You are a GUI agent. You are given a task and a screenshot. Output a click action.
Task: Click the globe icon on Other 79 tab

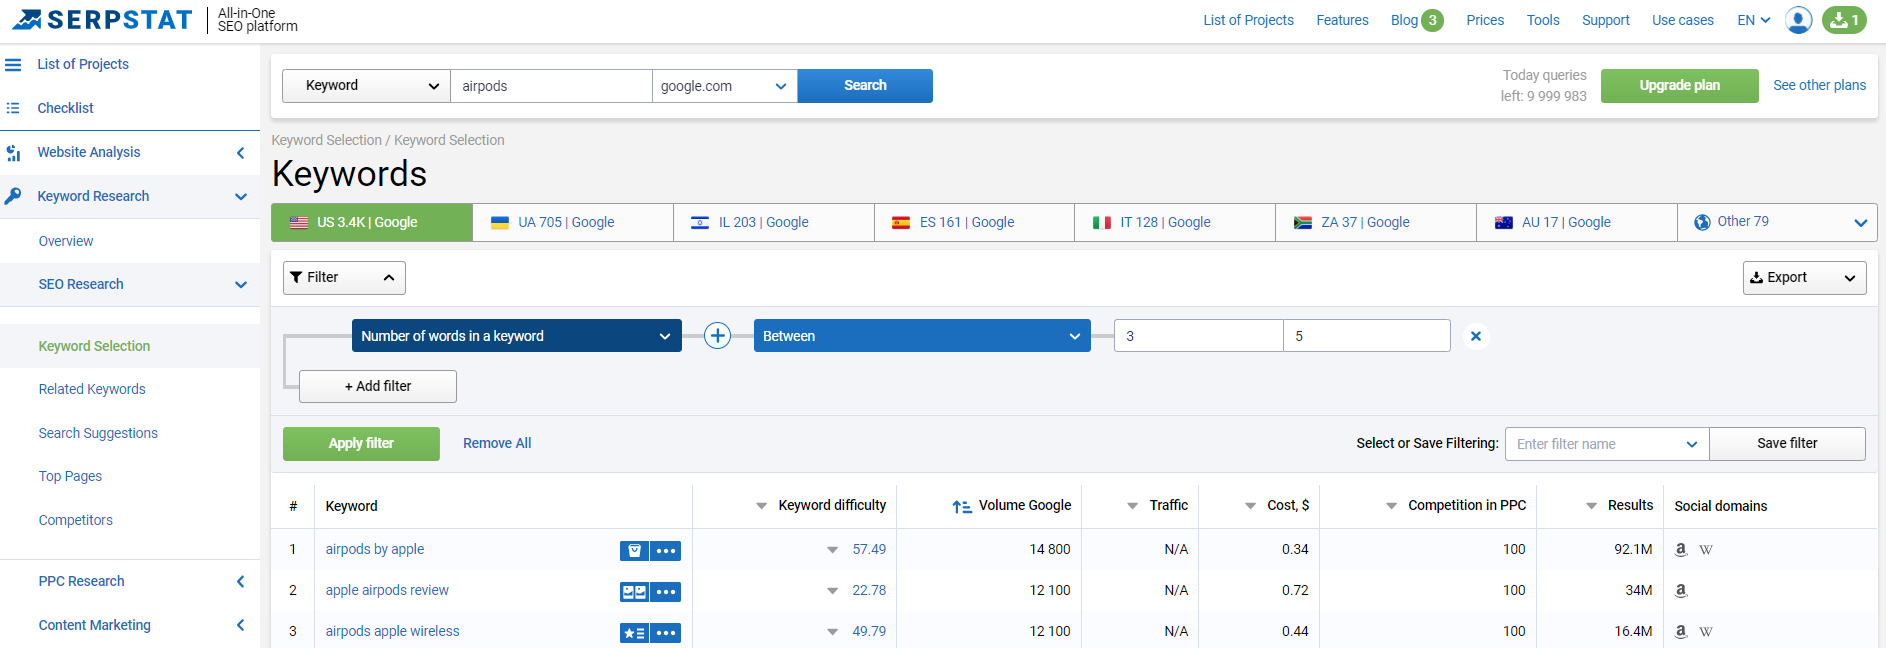pyautogui.click(x=1702, y=222)
